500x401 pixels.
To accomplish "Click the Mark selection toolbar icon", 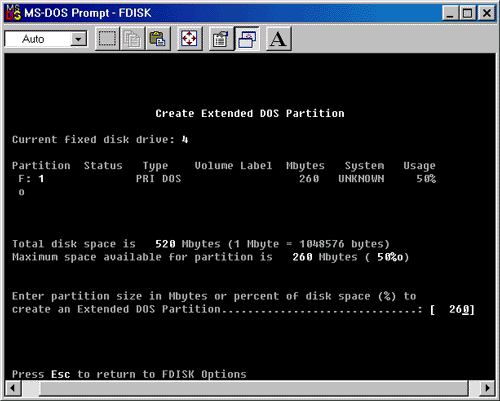I will 107,39.
